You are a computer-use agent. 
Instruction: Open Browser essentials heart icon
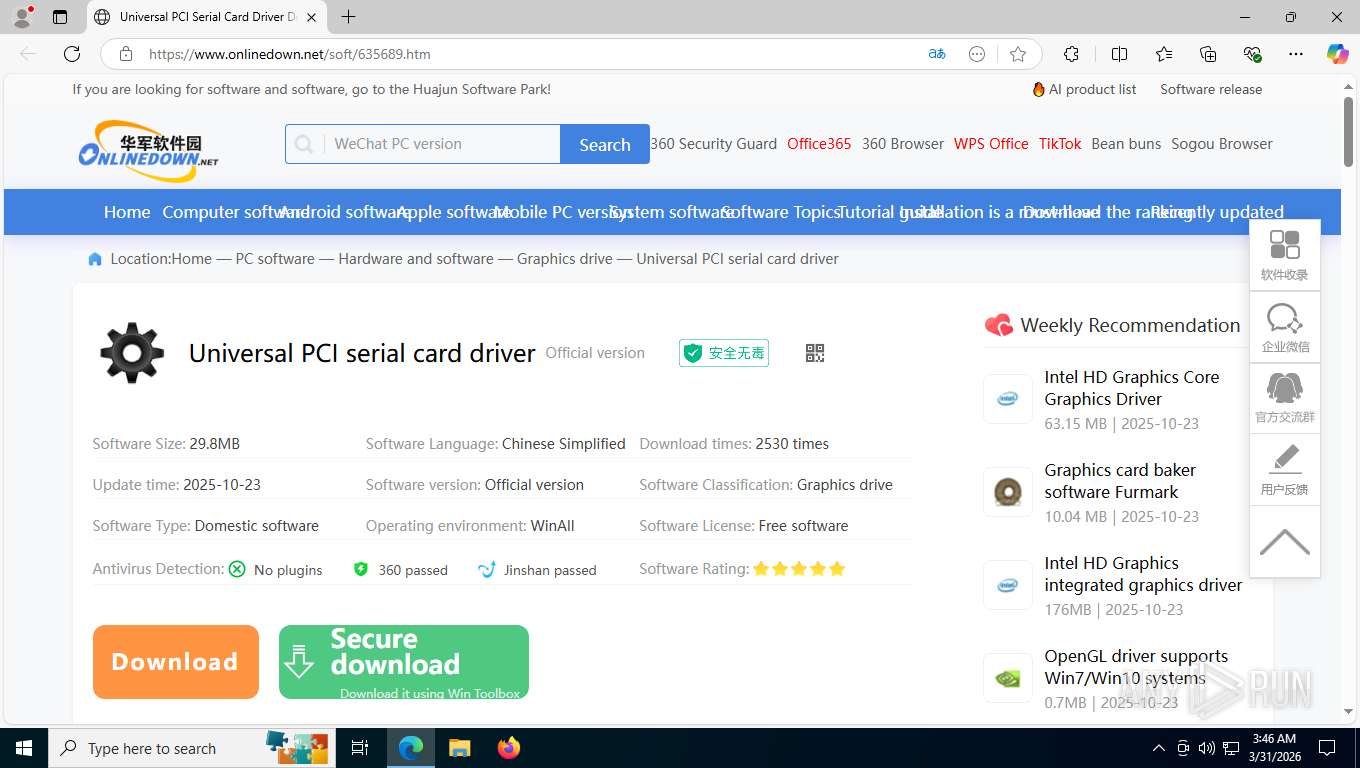coord(1252,54)
